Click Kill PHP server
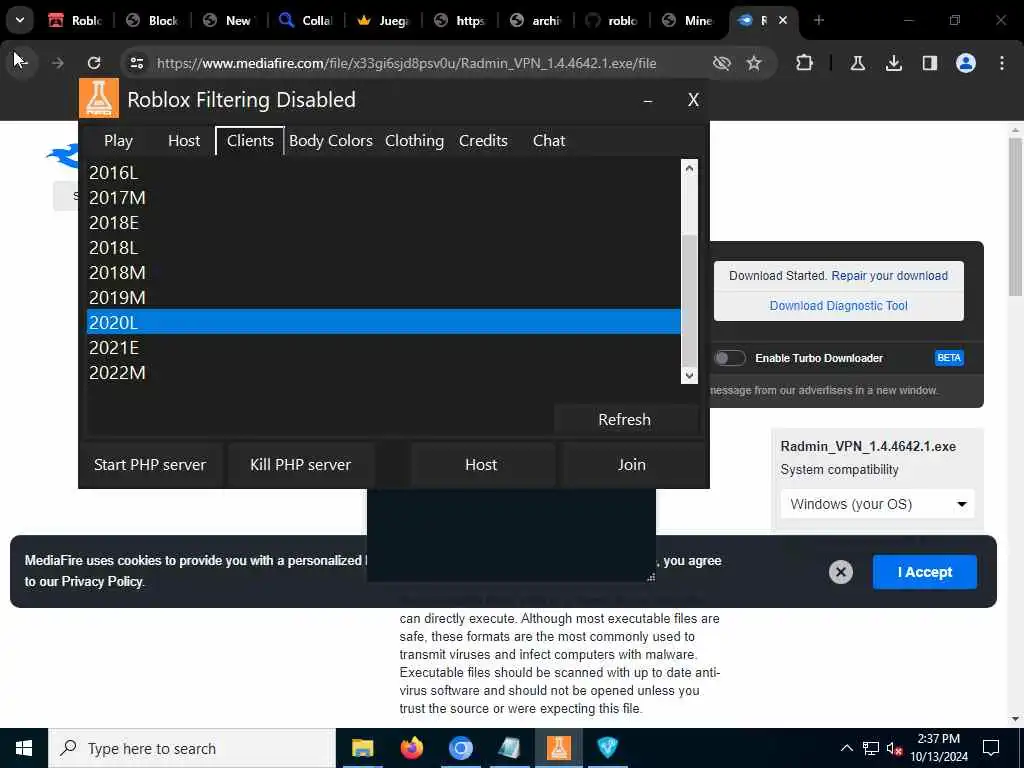This screenshot has width=1024, height=768. (x=300, y=464)
